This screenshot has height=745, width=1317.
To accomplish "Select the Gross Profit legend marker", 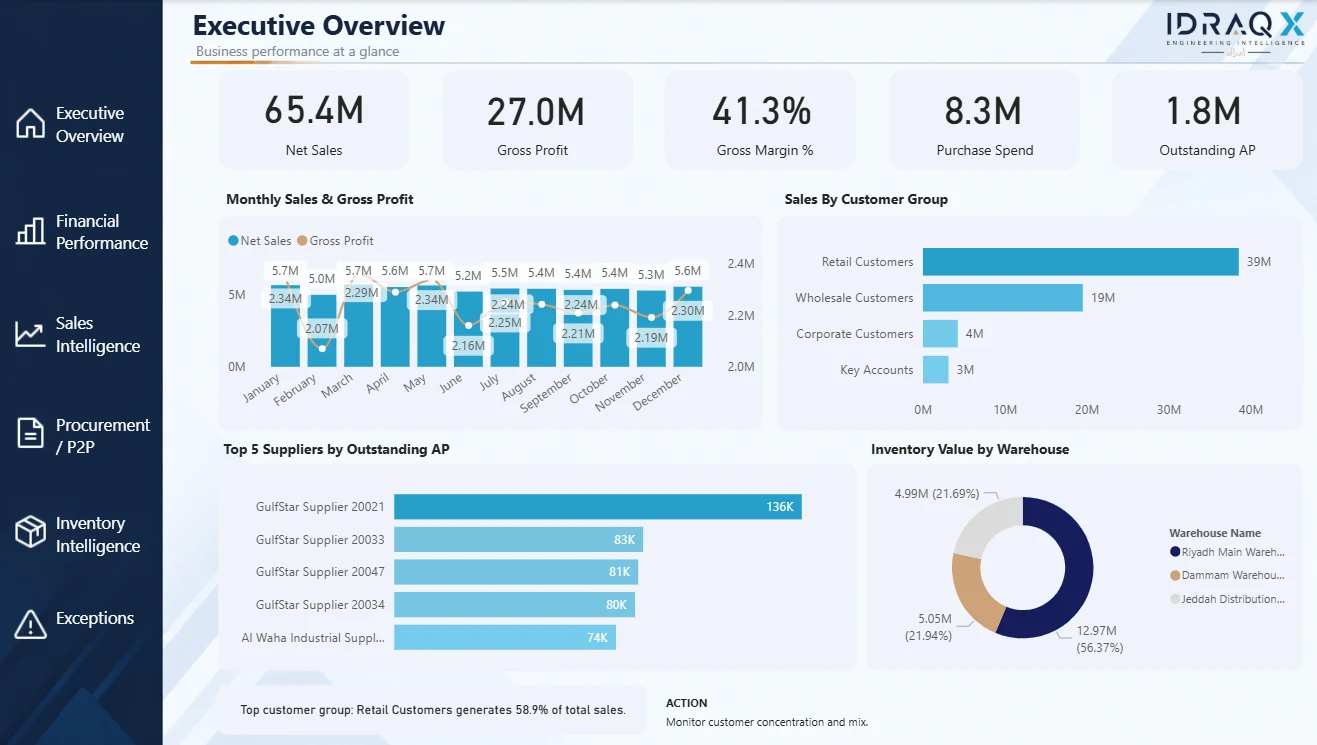I will (302, 241).
